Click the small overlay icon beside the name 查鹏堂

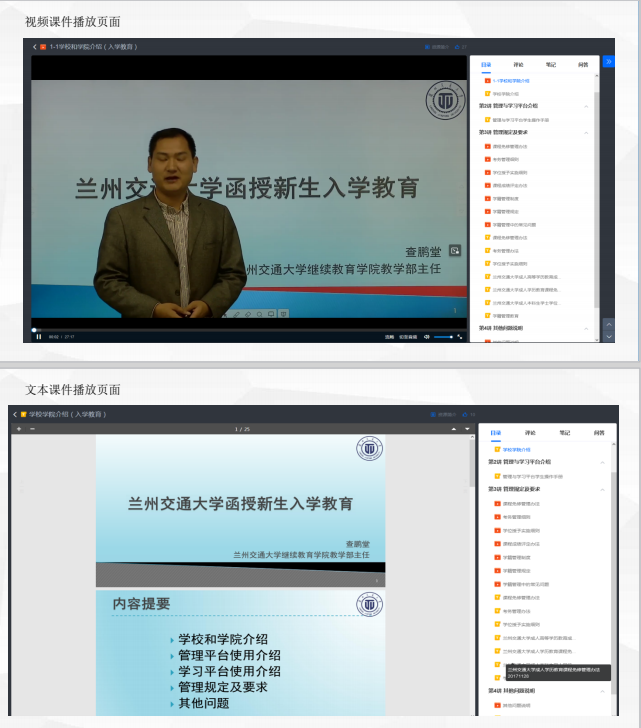point(455,251)
